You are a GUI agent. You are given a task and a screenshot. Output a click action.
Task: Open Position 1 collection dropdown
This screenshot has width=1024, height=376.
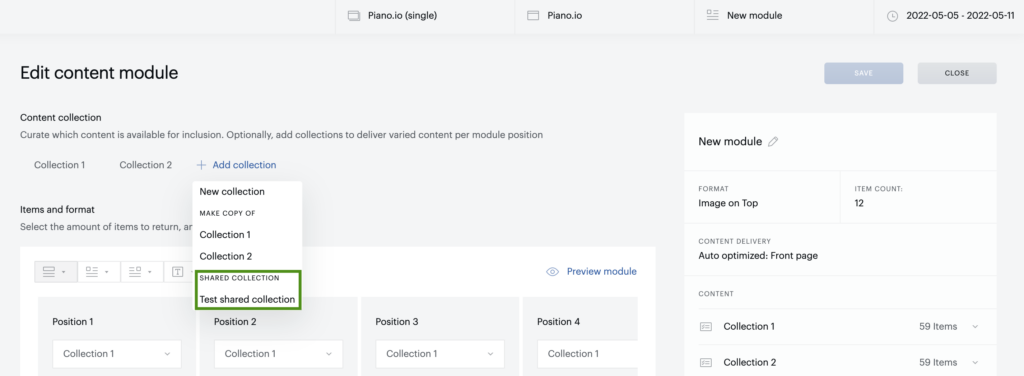[117, 354]
